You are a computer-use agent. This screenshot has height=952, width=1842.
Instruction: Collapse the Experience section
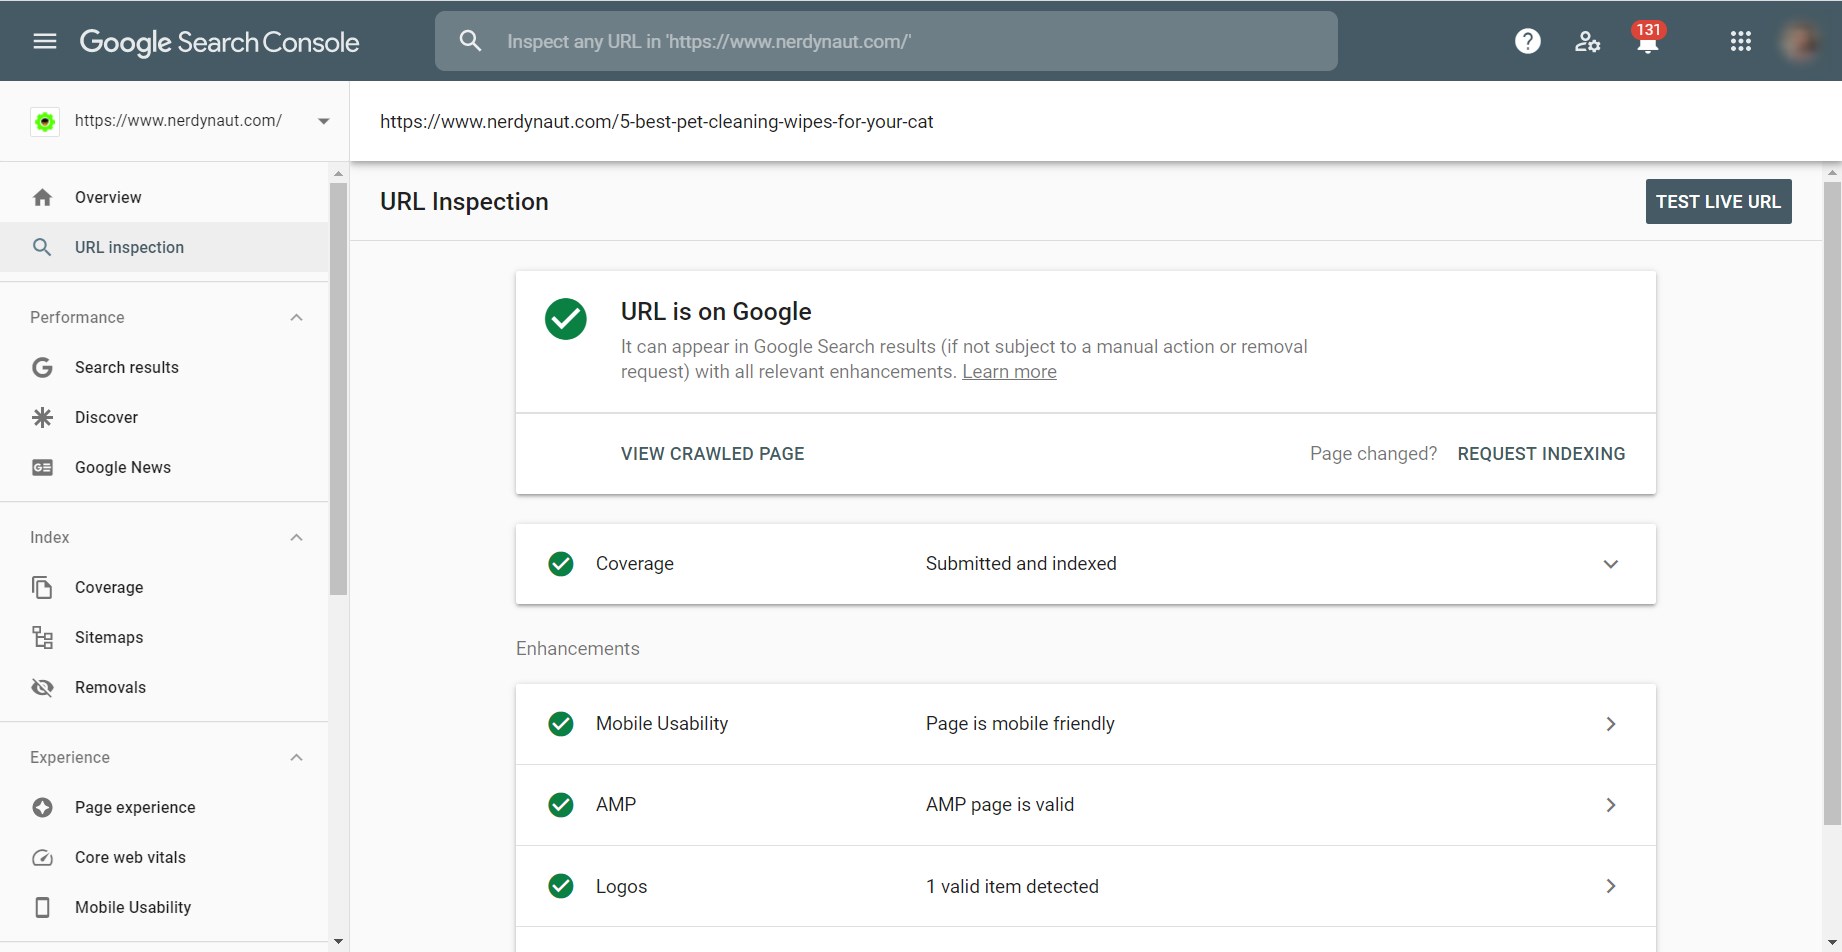[x=296, y=757]
